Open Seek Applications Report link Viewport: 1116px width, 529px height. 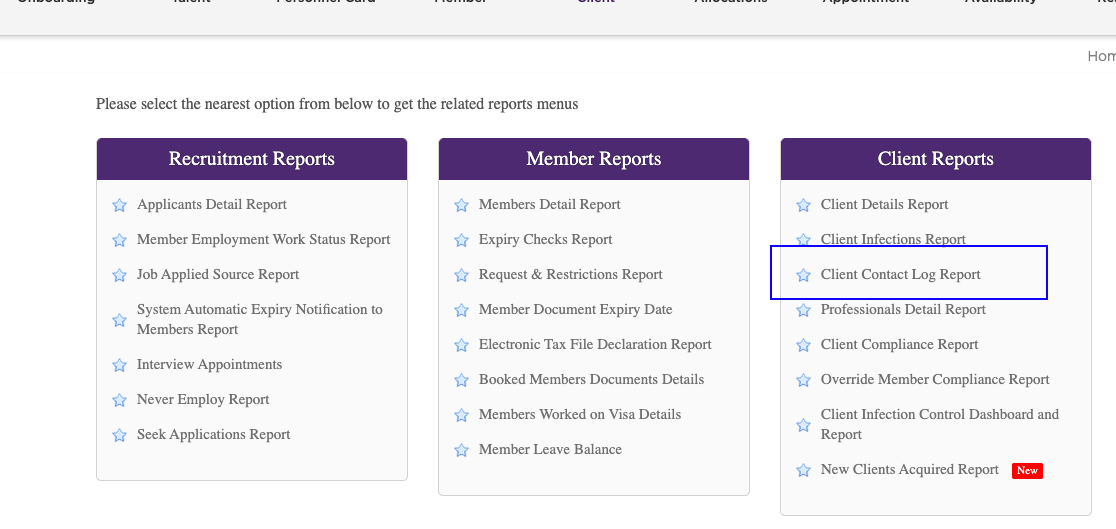[214, 434]
